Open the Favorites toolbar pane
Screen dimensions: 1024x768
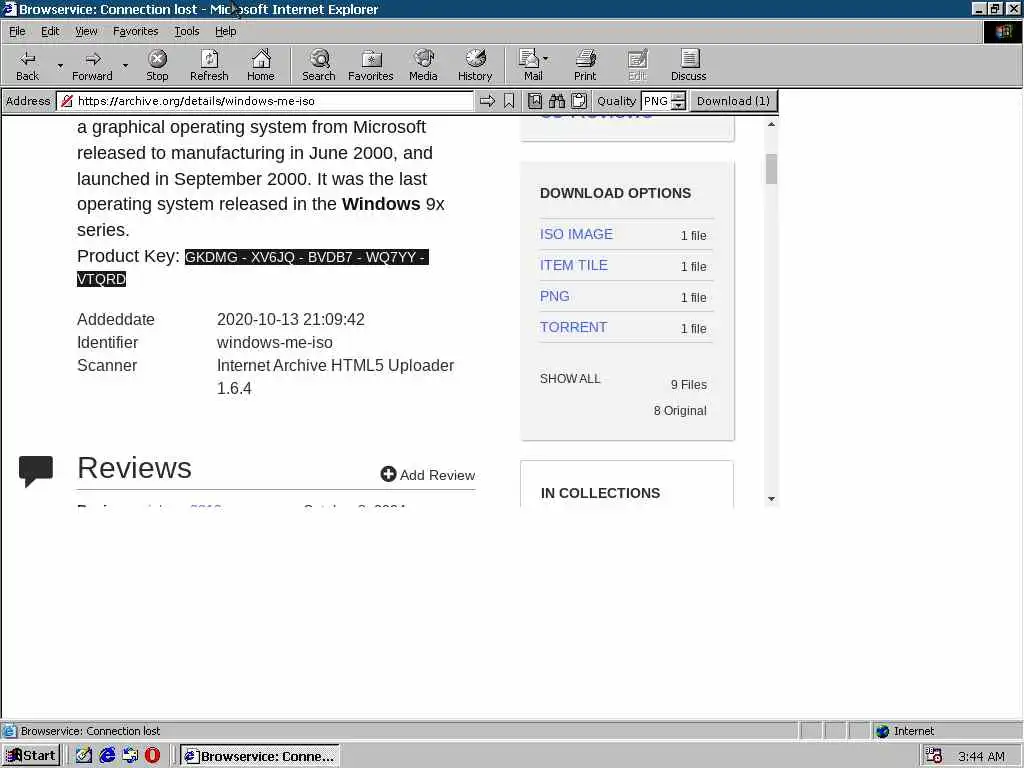coord(370,65)
